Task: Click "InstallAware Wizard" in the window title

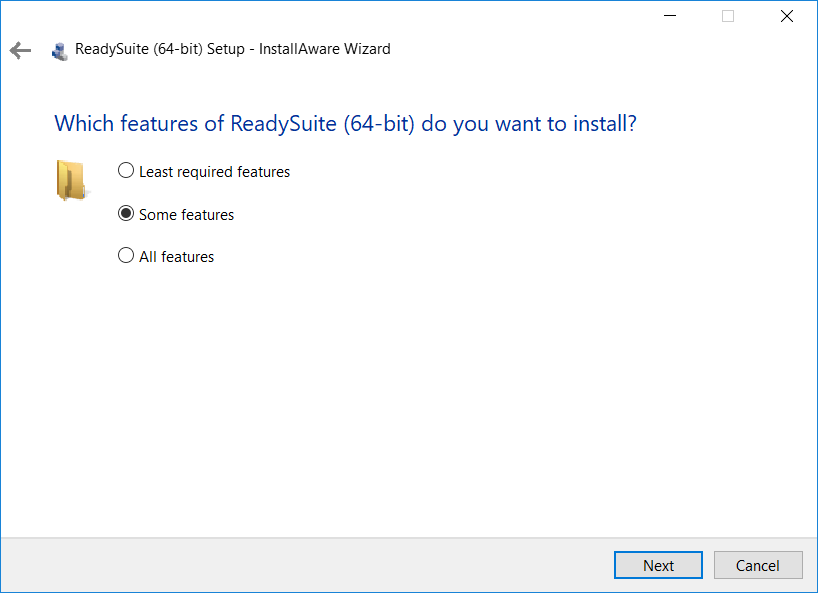Action: [x=324, y=49]
